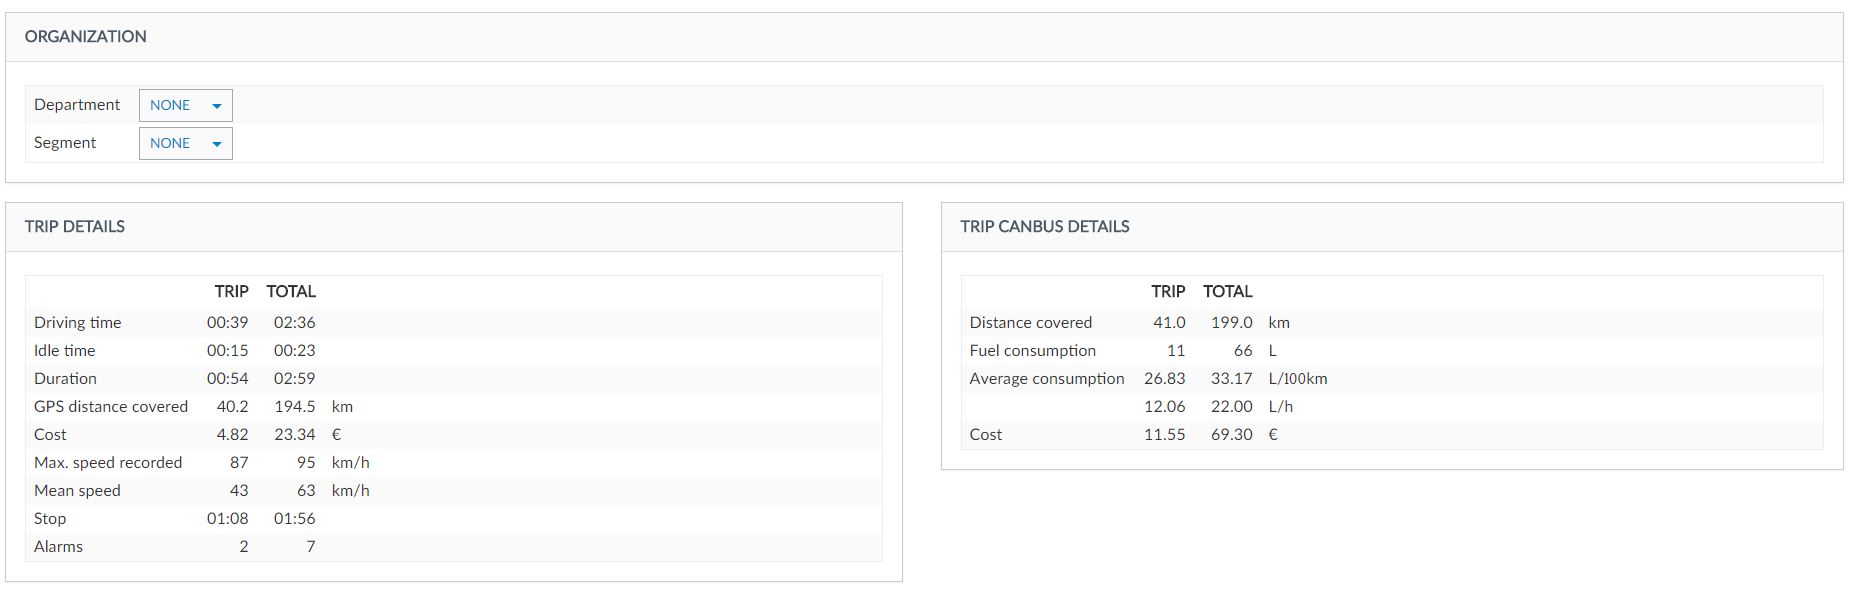Screen dimensions: 1859x597
Task: Click the Fuel consumption row label
Action: pos(1032,351)
